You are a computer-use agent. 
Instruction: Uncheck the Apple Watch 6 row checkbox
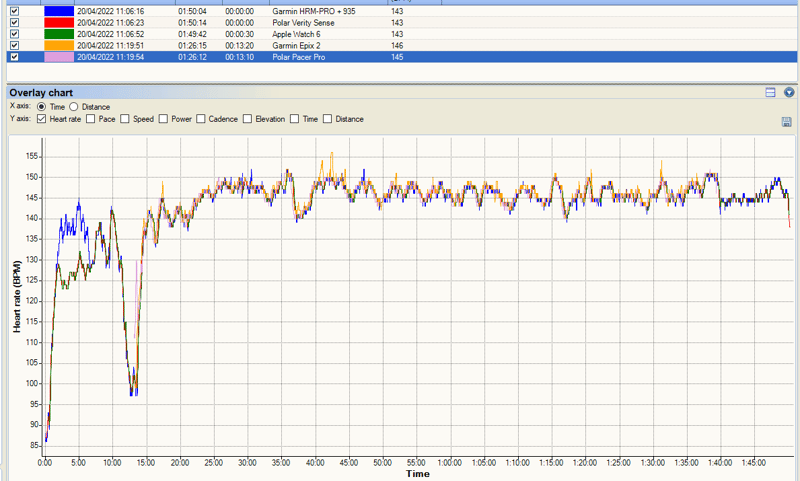point(15,34)
